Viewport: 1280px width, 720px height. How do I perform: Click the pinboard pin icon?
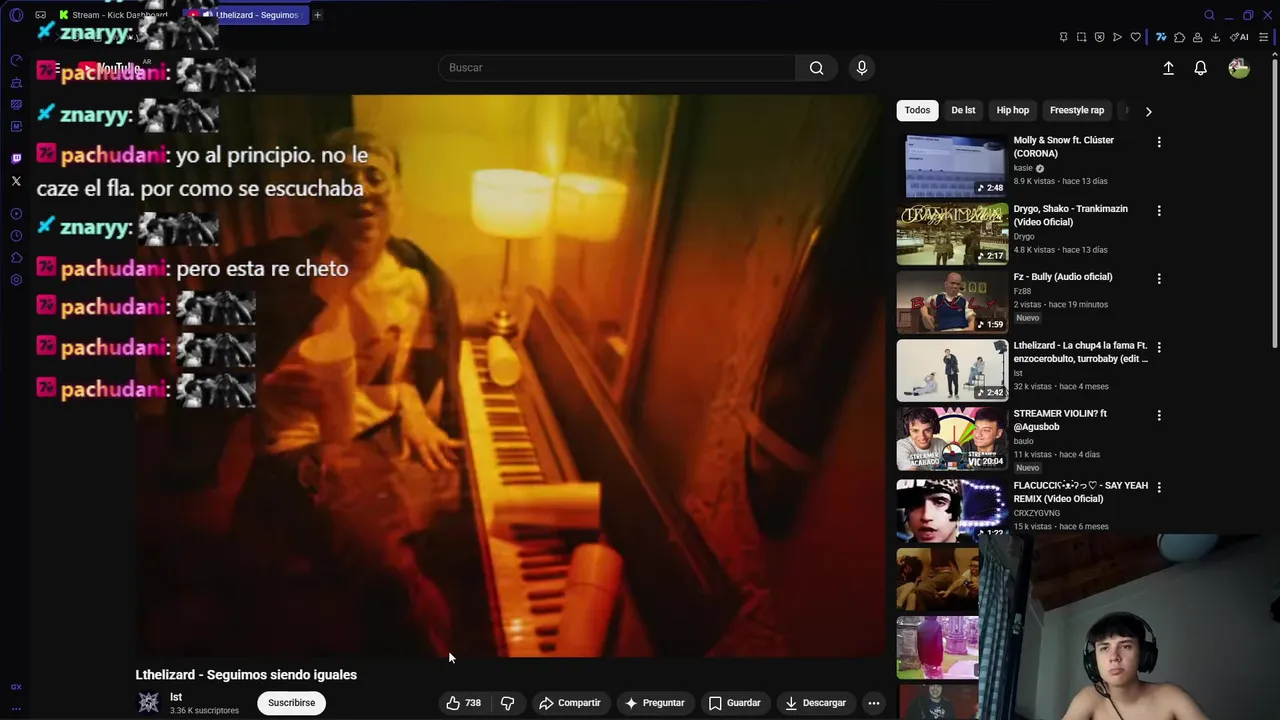point(1063,37)
